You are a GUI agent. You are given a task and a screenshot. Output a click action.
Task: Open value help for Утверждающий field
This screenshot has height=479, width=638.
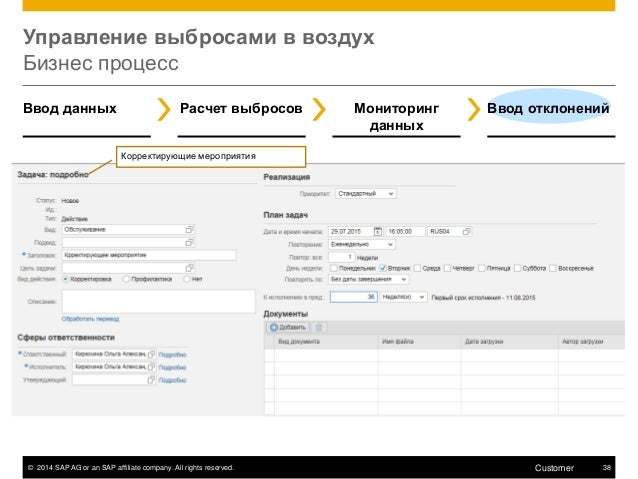(152, 380)
